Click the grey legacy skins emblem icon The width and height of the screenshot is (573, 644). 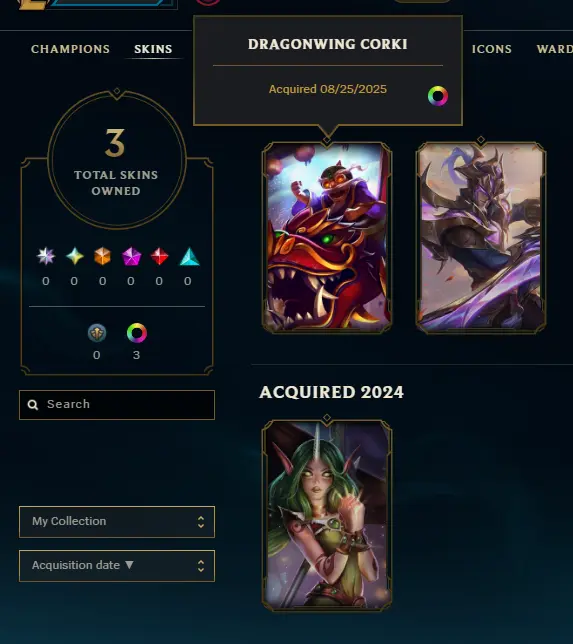coord(97,333)
